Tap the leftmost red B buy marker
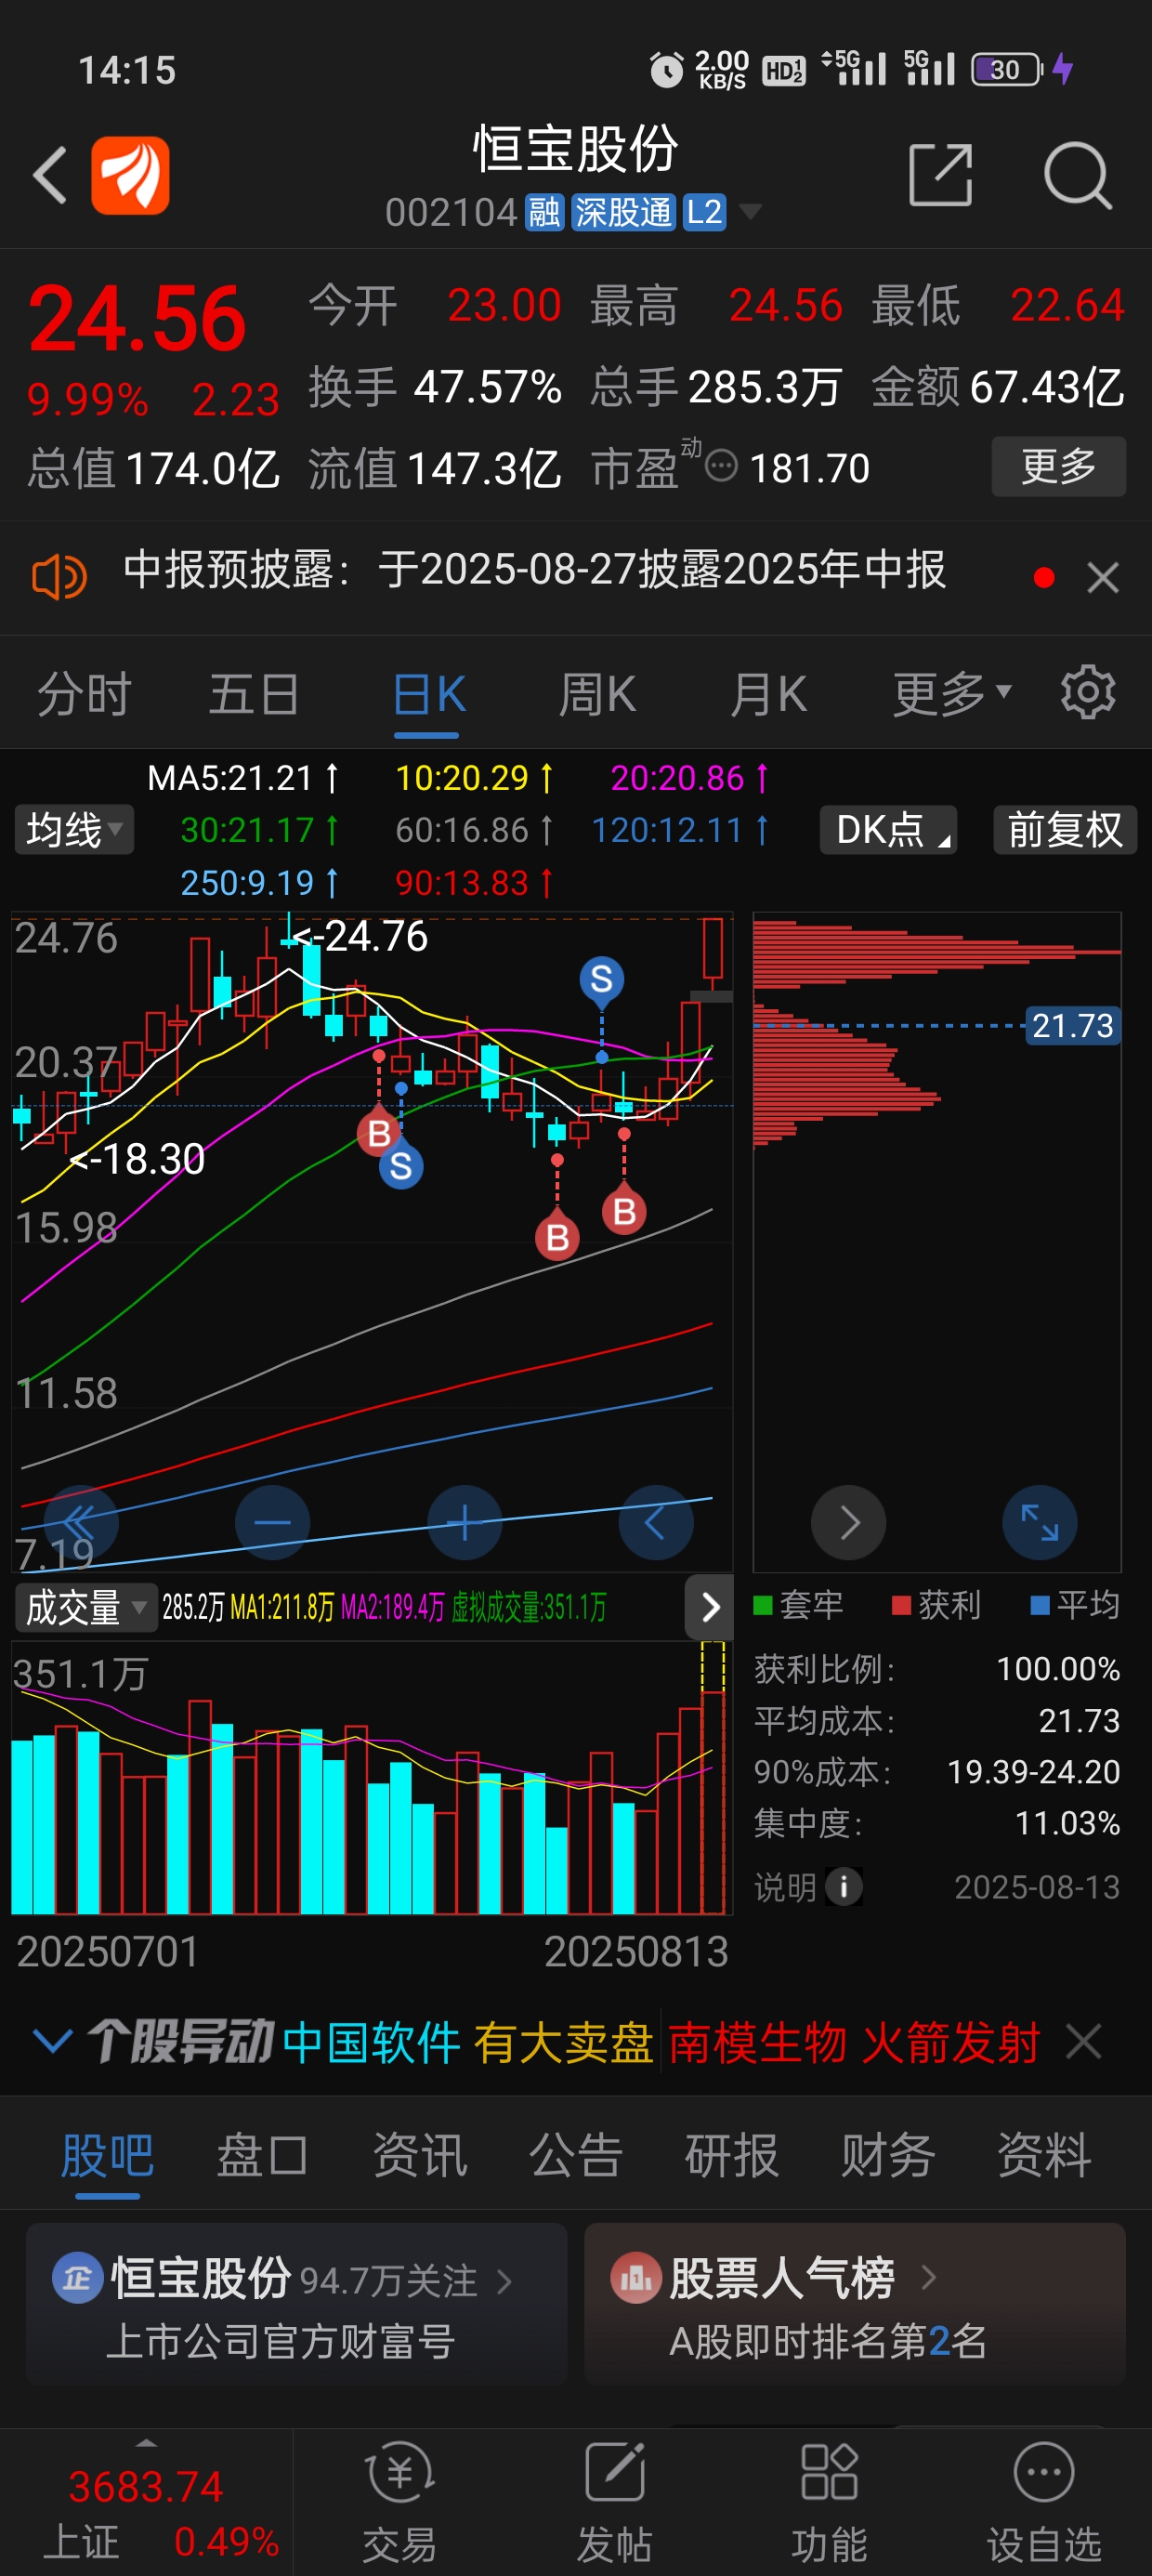 (379, 1132)
